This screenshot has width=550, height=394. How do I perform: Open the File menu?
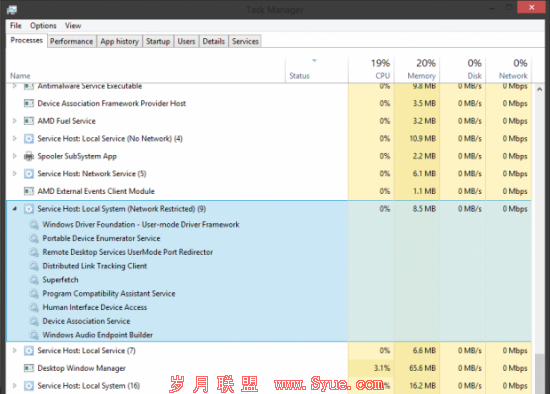pyautogui.click(x=16, y=26)
